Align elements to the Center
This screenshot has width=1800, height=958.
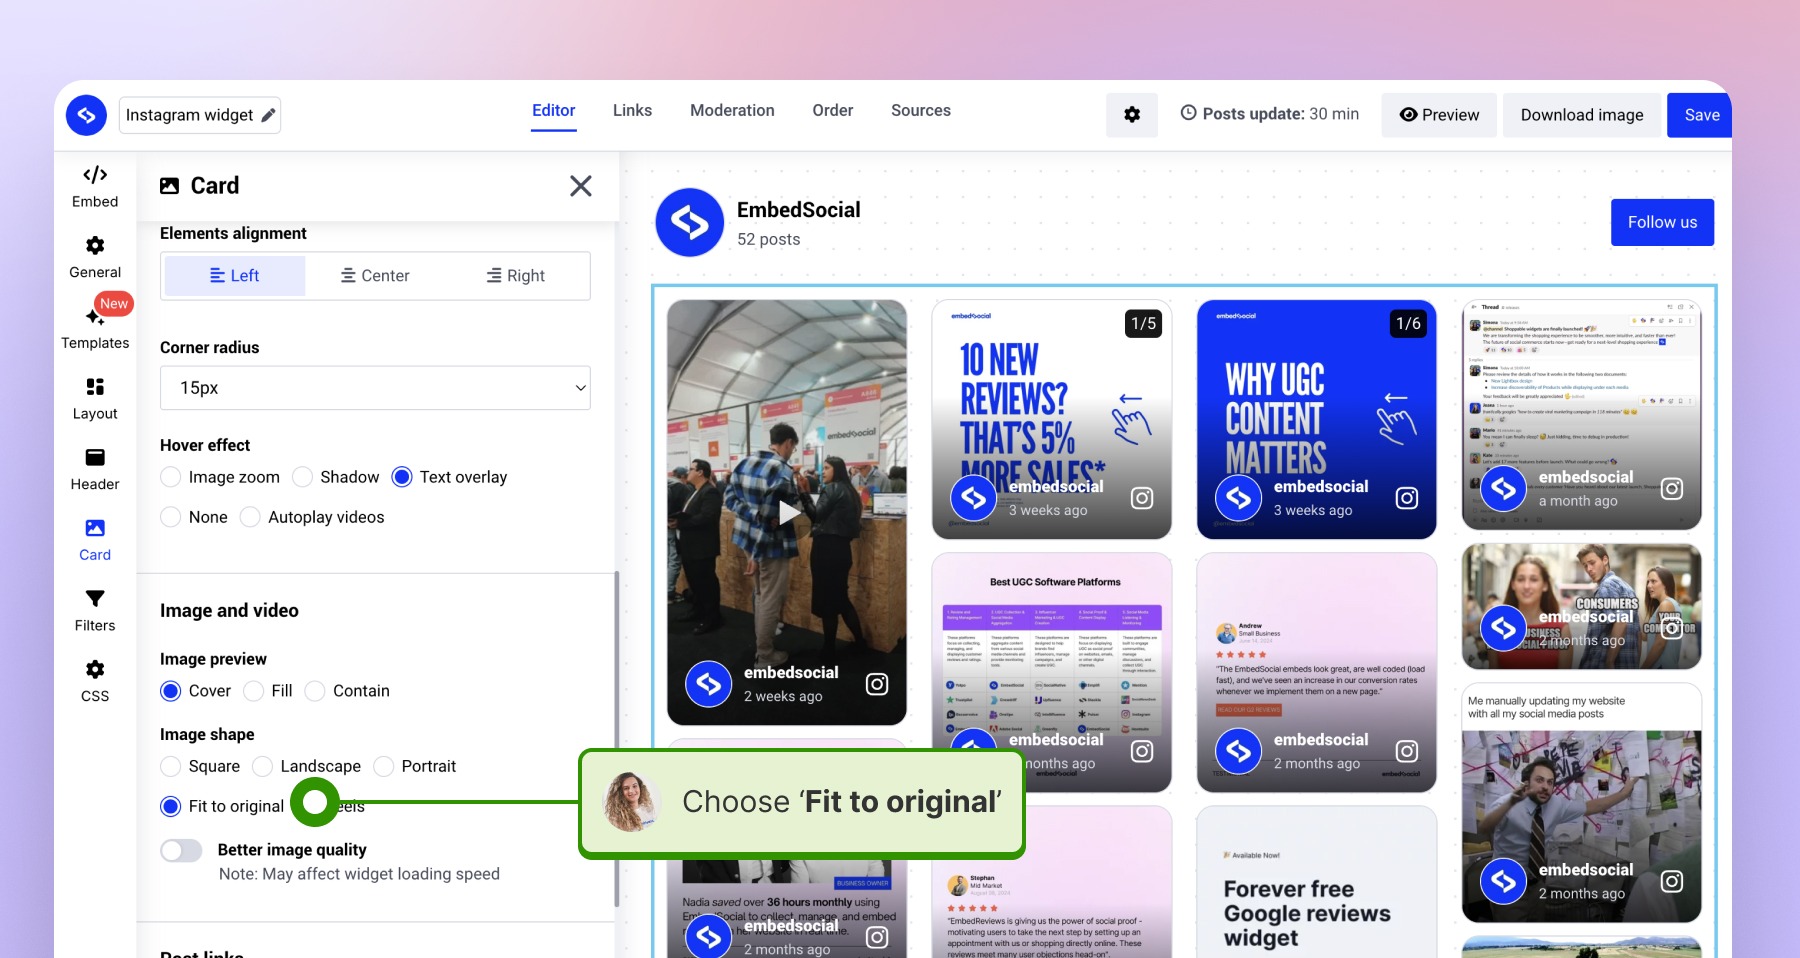pos(375,276)
